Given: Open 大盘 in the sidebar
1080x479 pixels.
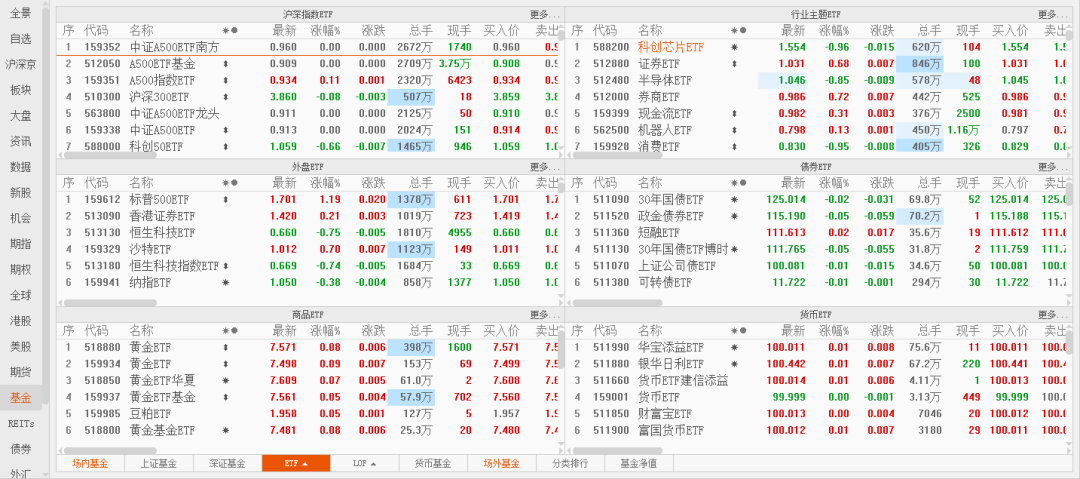Looking at the screenshot, I should [x=21, y=116].
